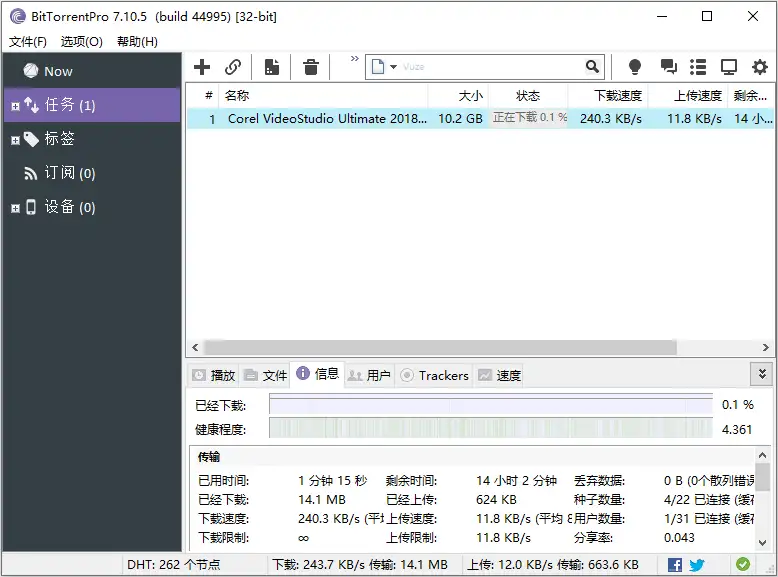Click the Twitter icon in the status bar
This screenshot has height=577, width=778.
point(697,565)
